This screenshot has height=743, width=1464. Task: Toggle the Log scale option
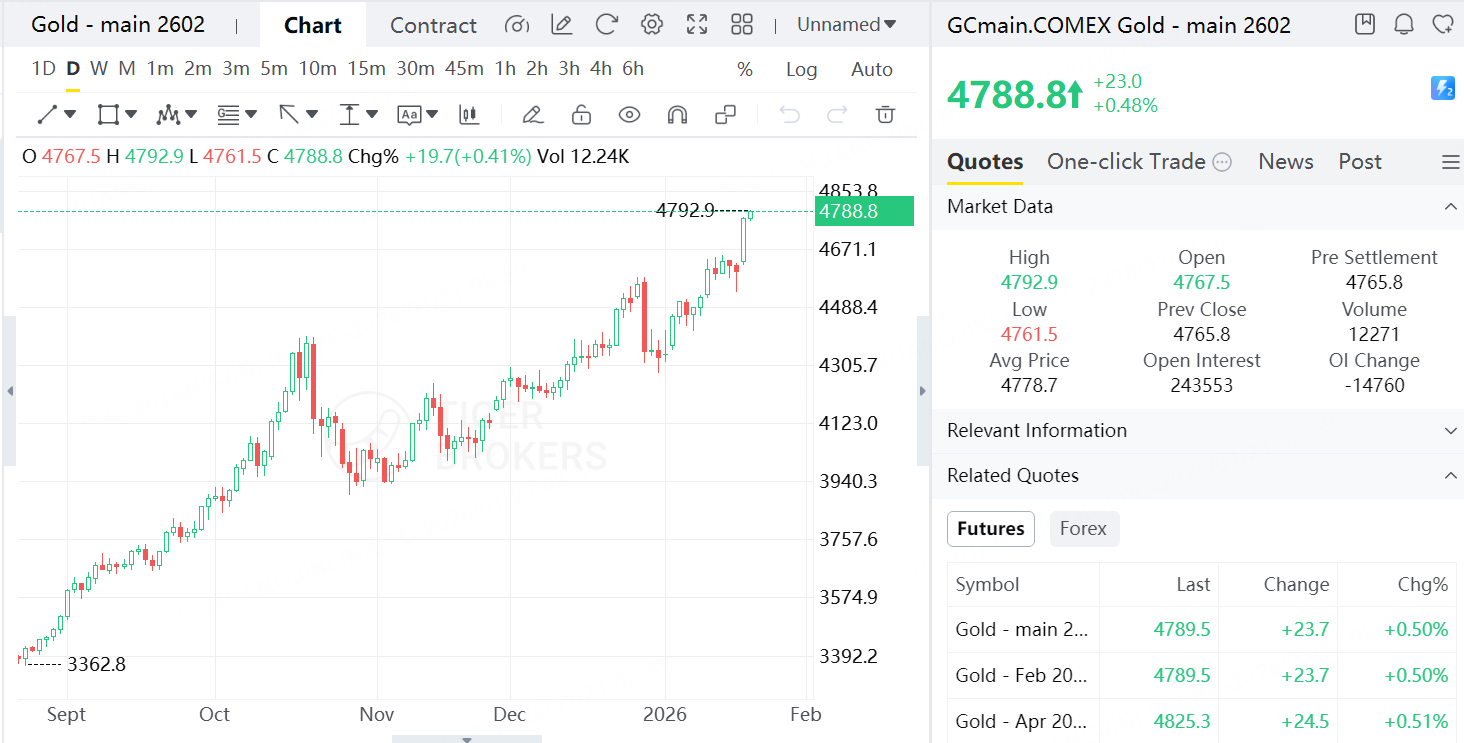click(801, 70)
